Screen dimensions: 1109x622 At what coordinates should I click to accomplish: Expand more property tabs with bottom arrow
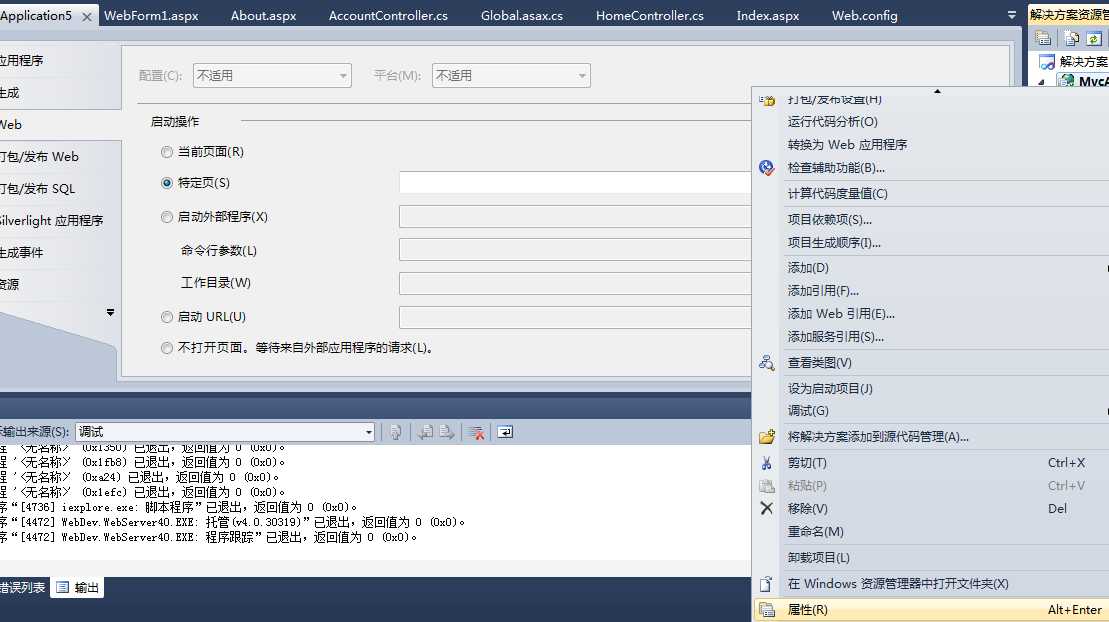click(110, 312)
